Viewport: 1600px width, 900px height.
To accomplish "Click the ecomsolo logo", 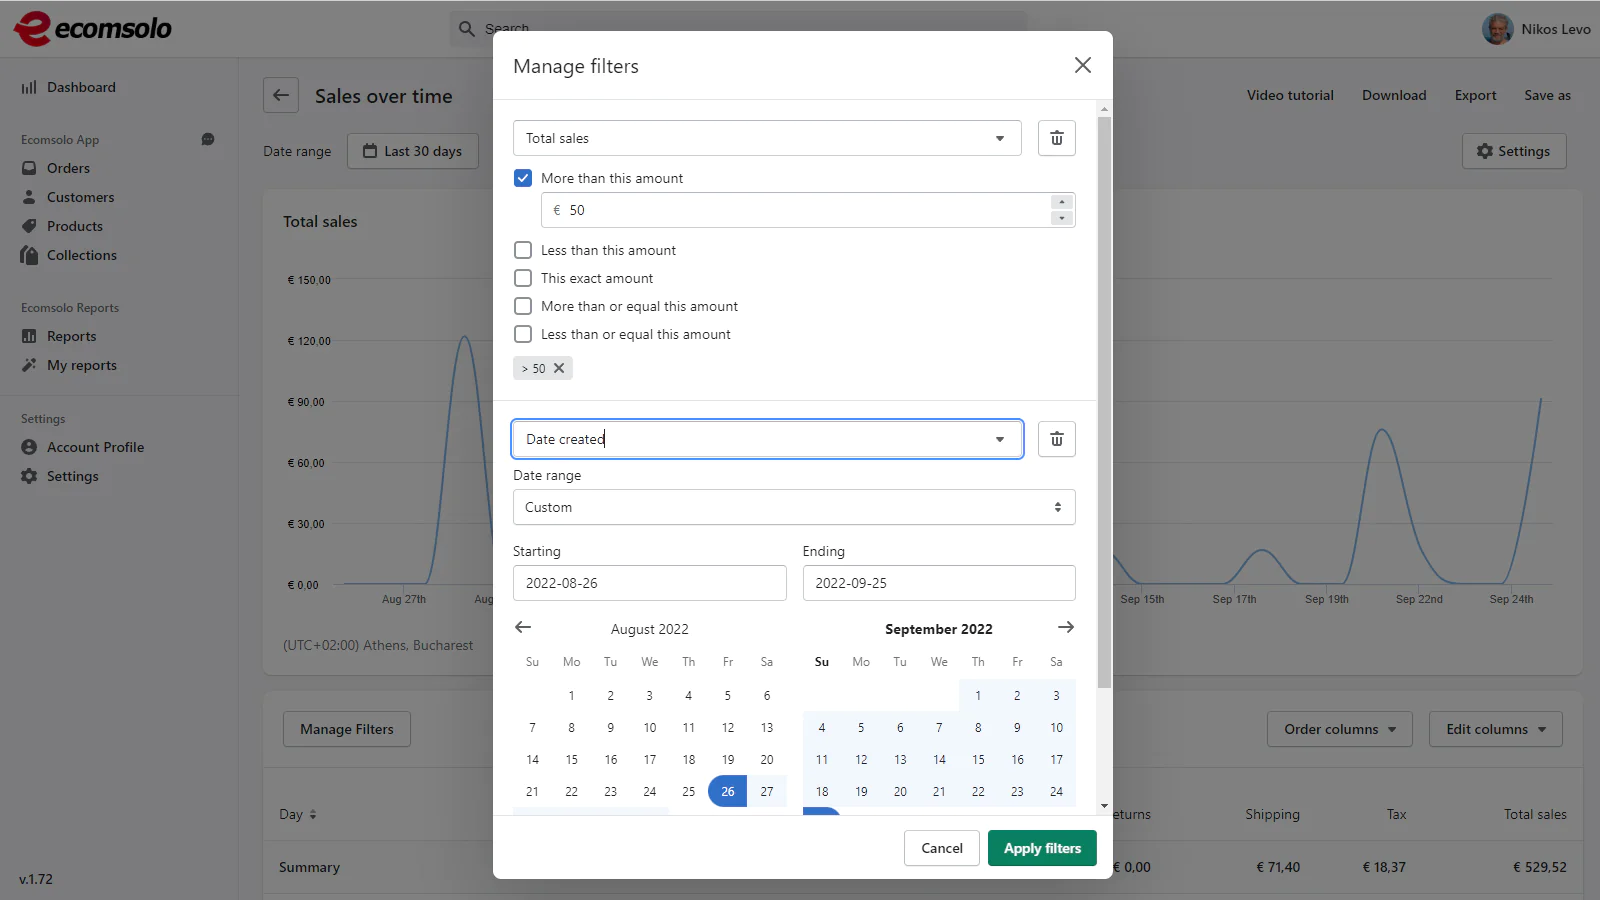I will (x=93, y=28).
